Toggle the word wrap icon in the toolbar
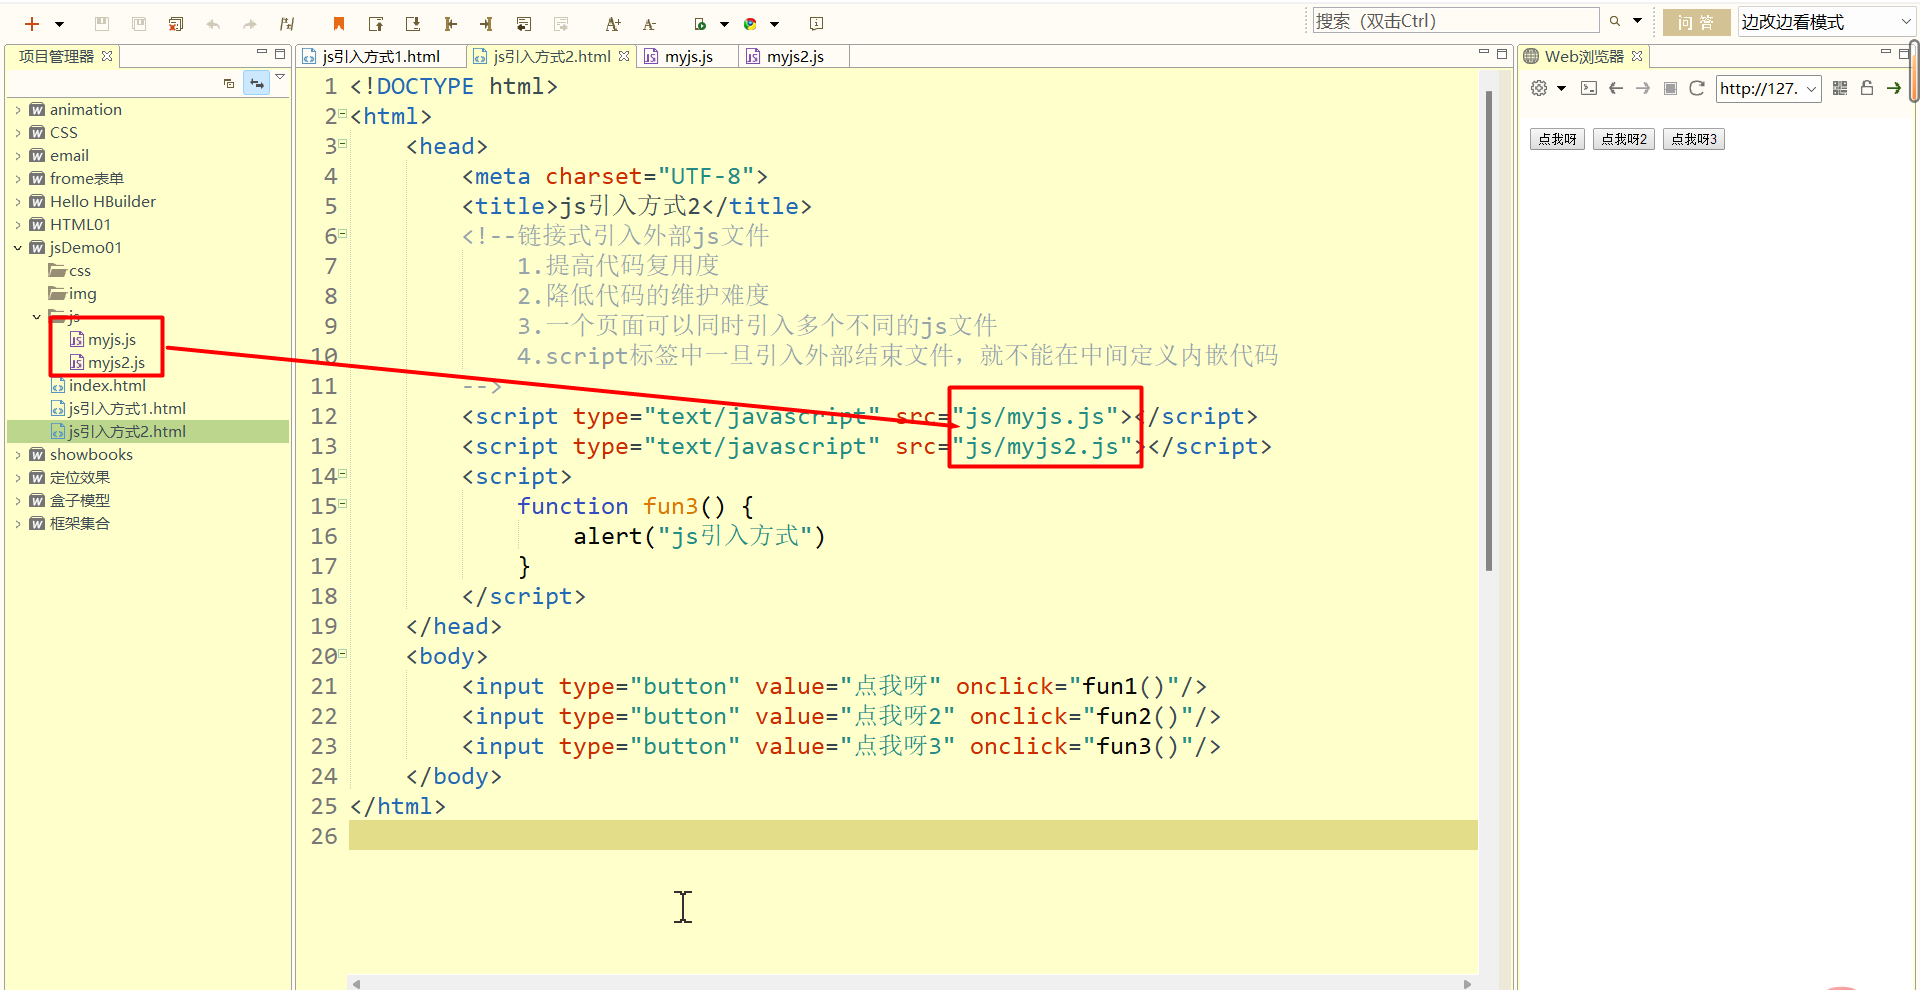Image resolution: width=1920 pixels, height=990 pixels. [x=523, y=24]
